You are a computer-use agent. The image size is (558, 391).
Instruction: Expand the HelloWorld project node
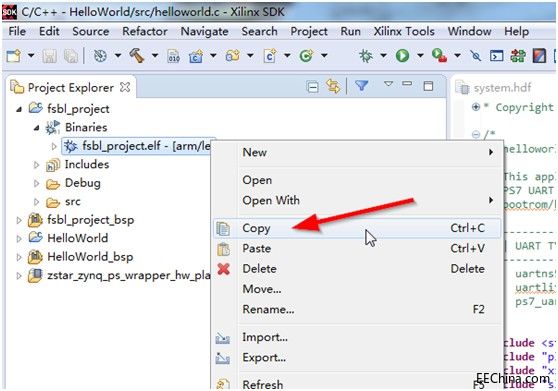(x=19, y=238)
